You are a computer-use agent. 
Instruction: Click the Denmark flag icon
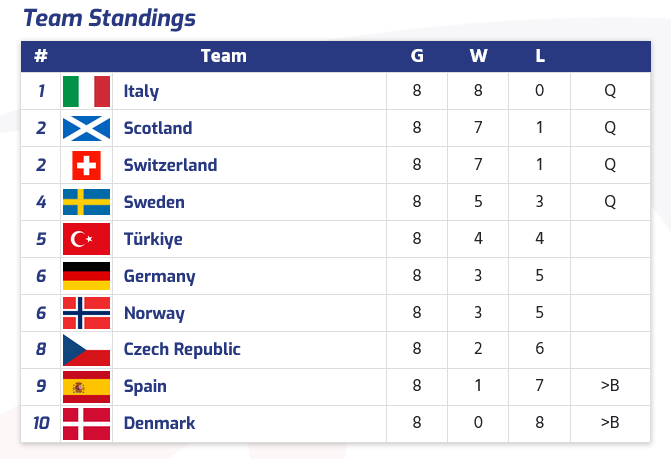[x=86, y=423]
